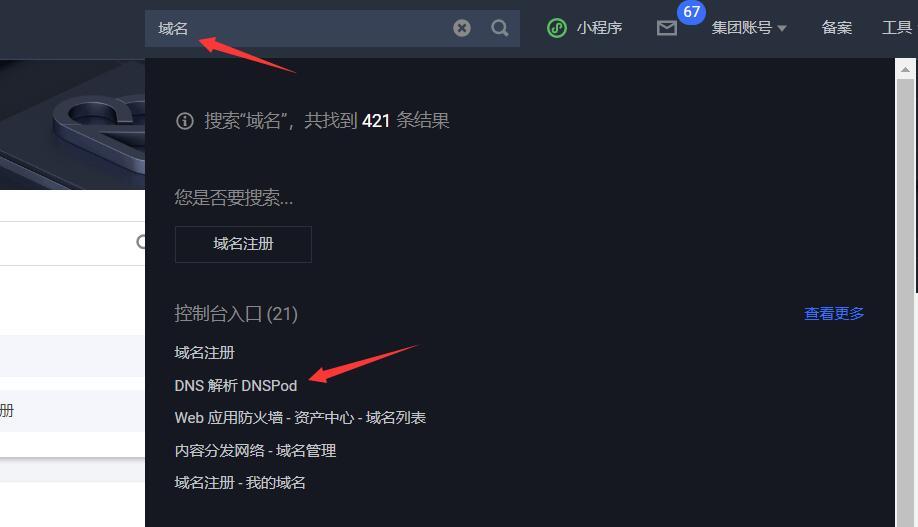Expand the 集团账号 dropdown arrow
The image size is (918, 527).
[x=782, y=28]
